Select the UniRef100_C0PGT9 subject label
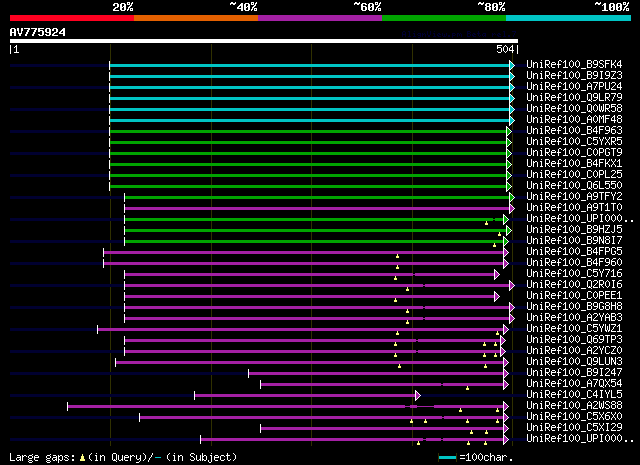Image resolution: width=640 pixels, height=465 pixels. 574,153
